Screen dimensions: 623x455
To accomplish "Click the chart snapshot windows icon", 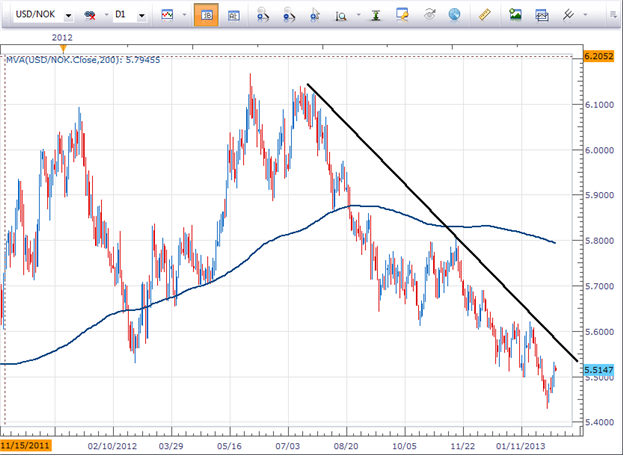I will [542, 15].
